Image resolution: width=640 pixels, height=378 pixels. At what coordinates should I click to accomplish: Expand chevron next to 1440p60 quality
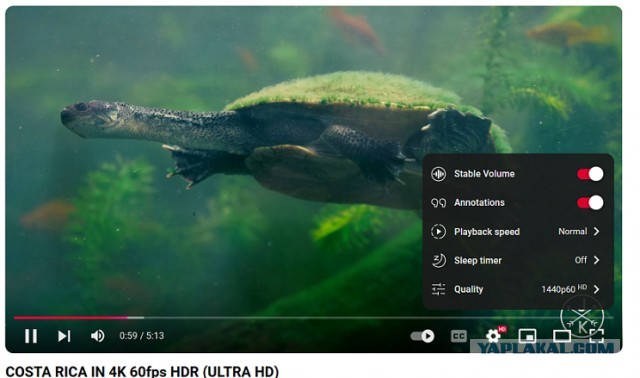(596, 289)
